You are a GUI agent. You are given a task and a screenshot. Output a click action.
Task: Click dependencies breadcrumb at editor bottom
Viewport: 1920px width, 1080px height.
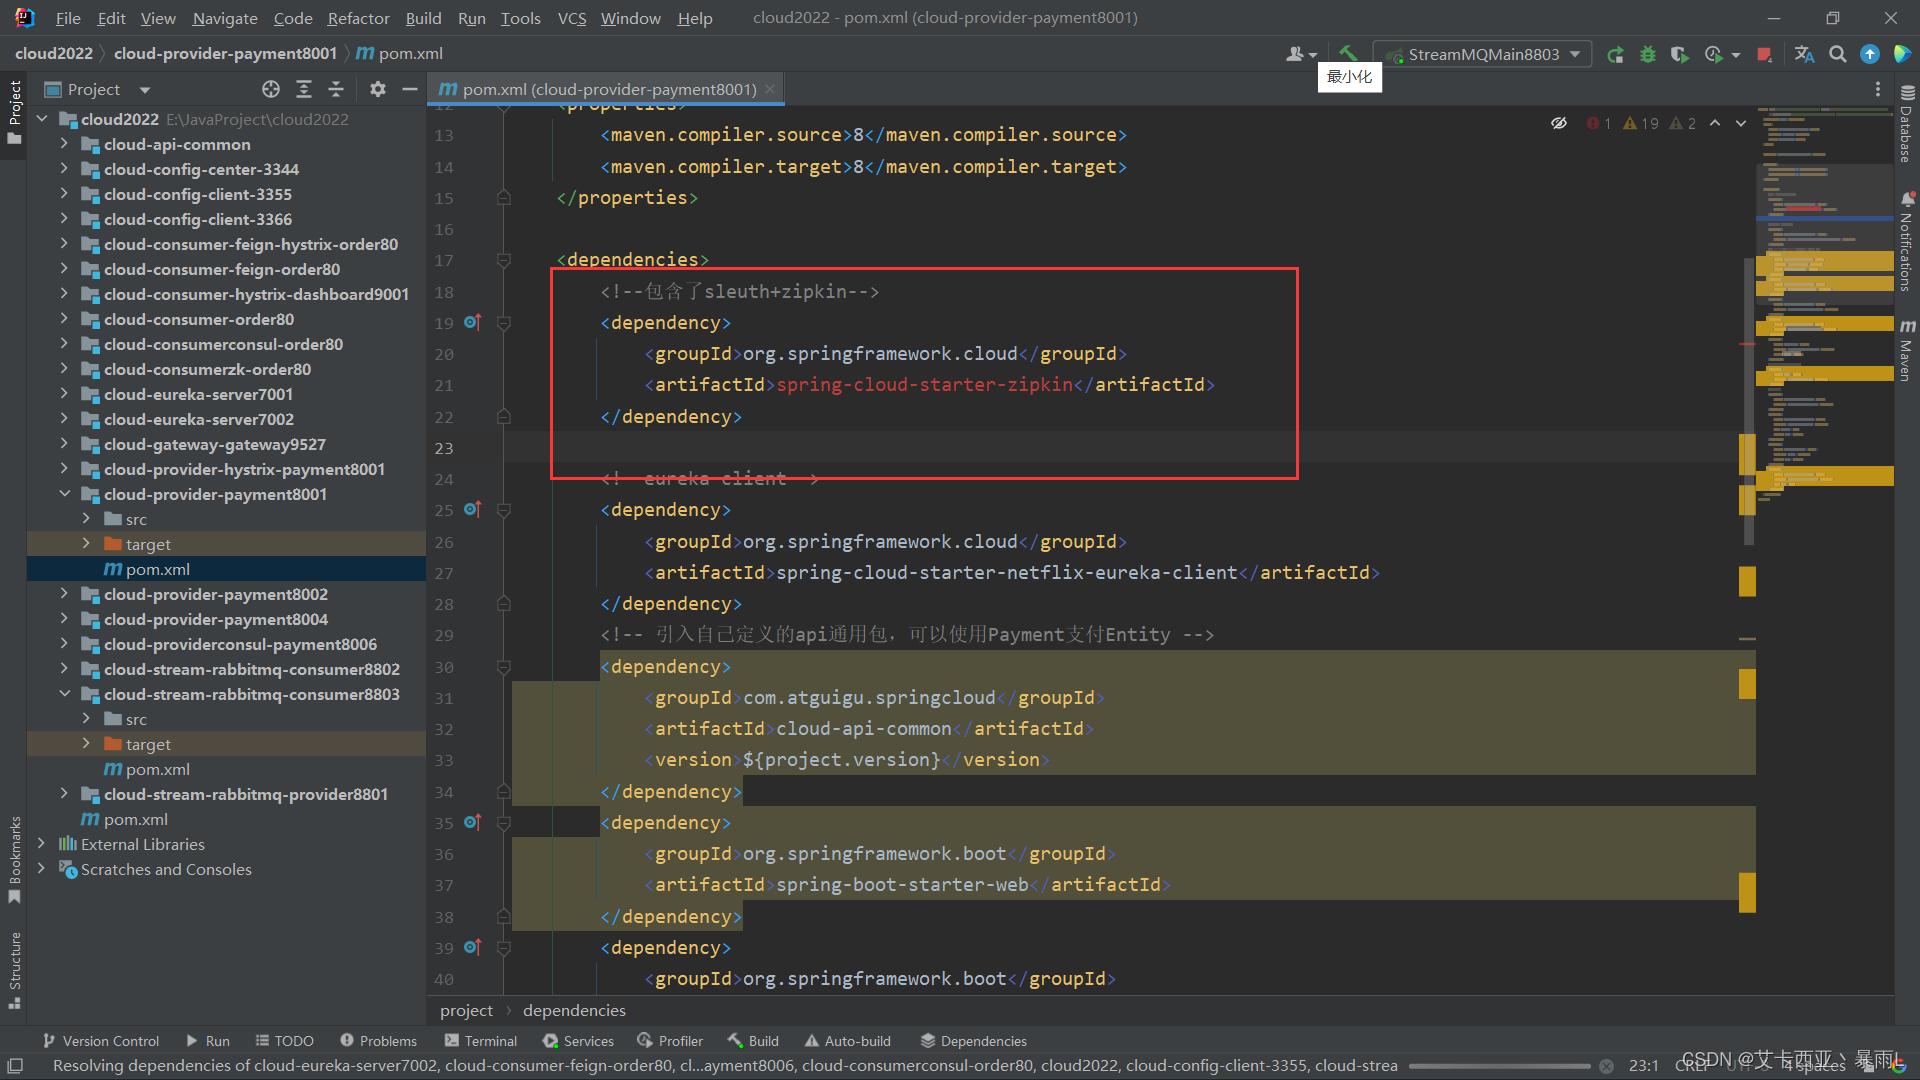(x=574, y=1011)
